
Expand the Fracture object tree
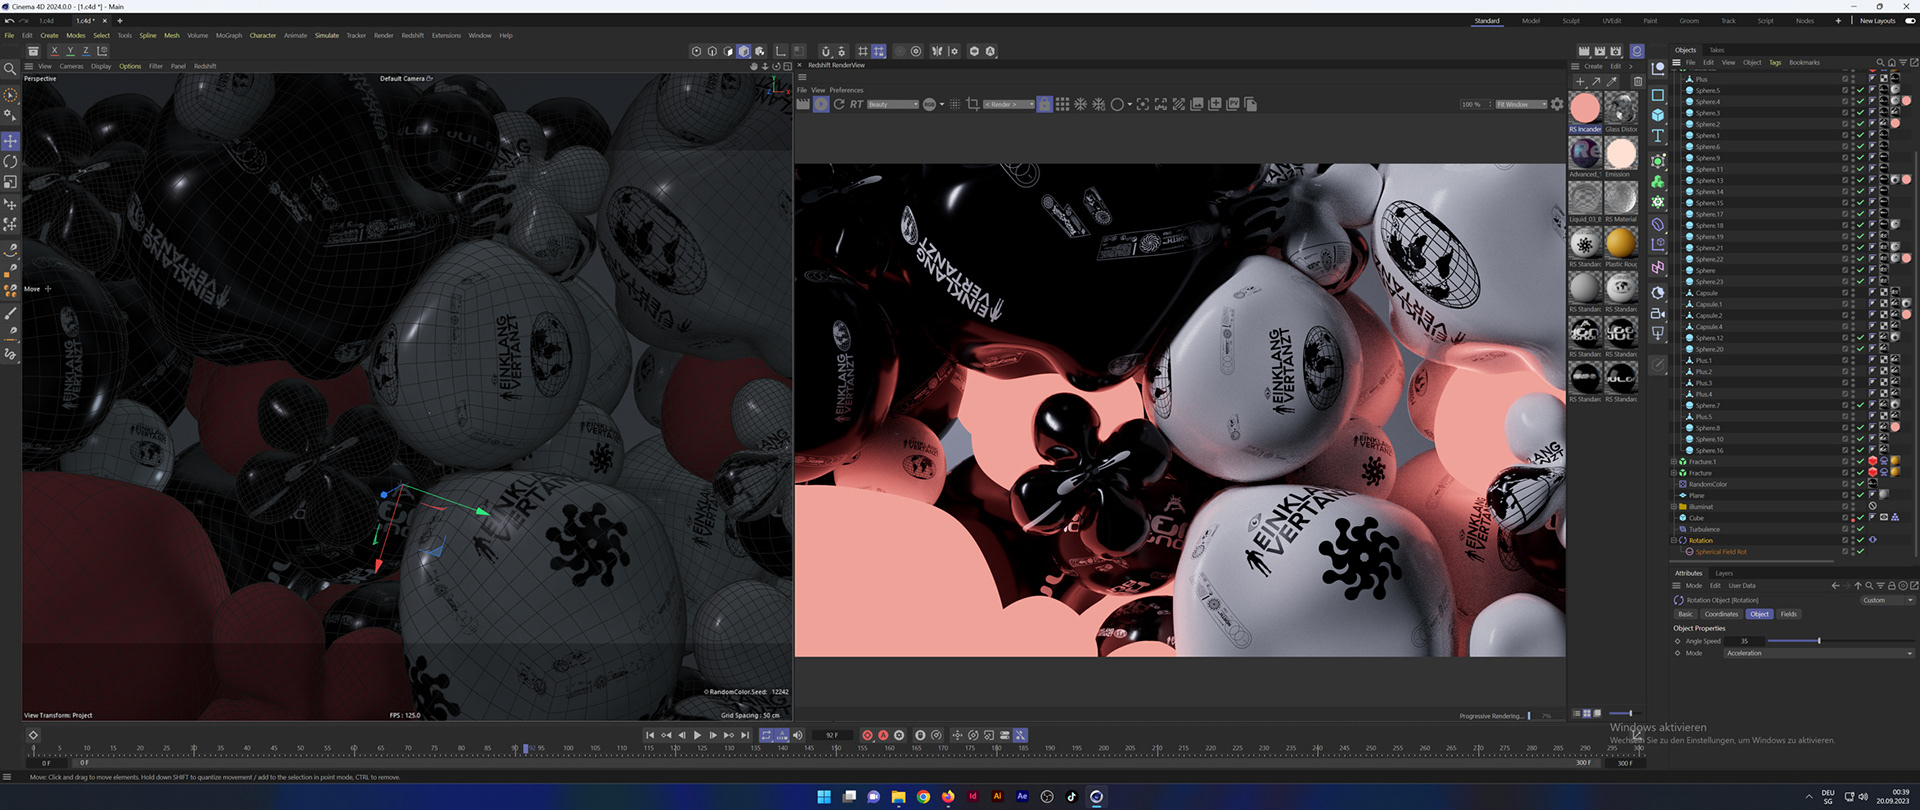(1674, 473)
